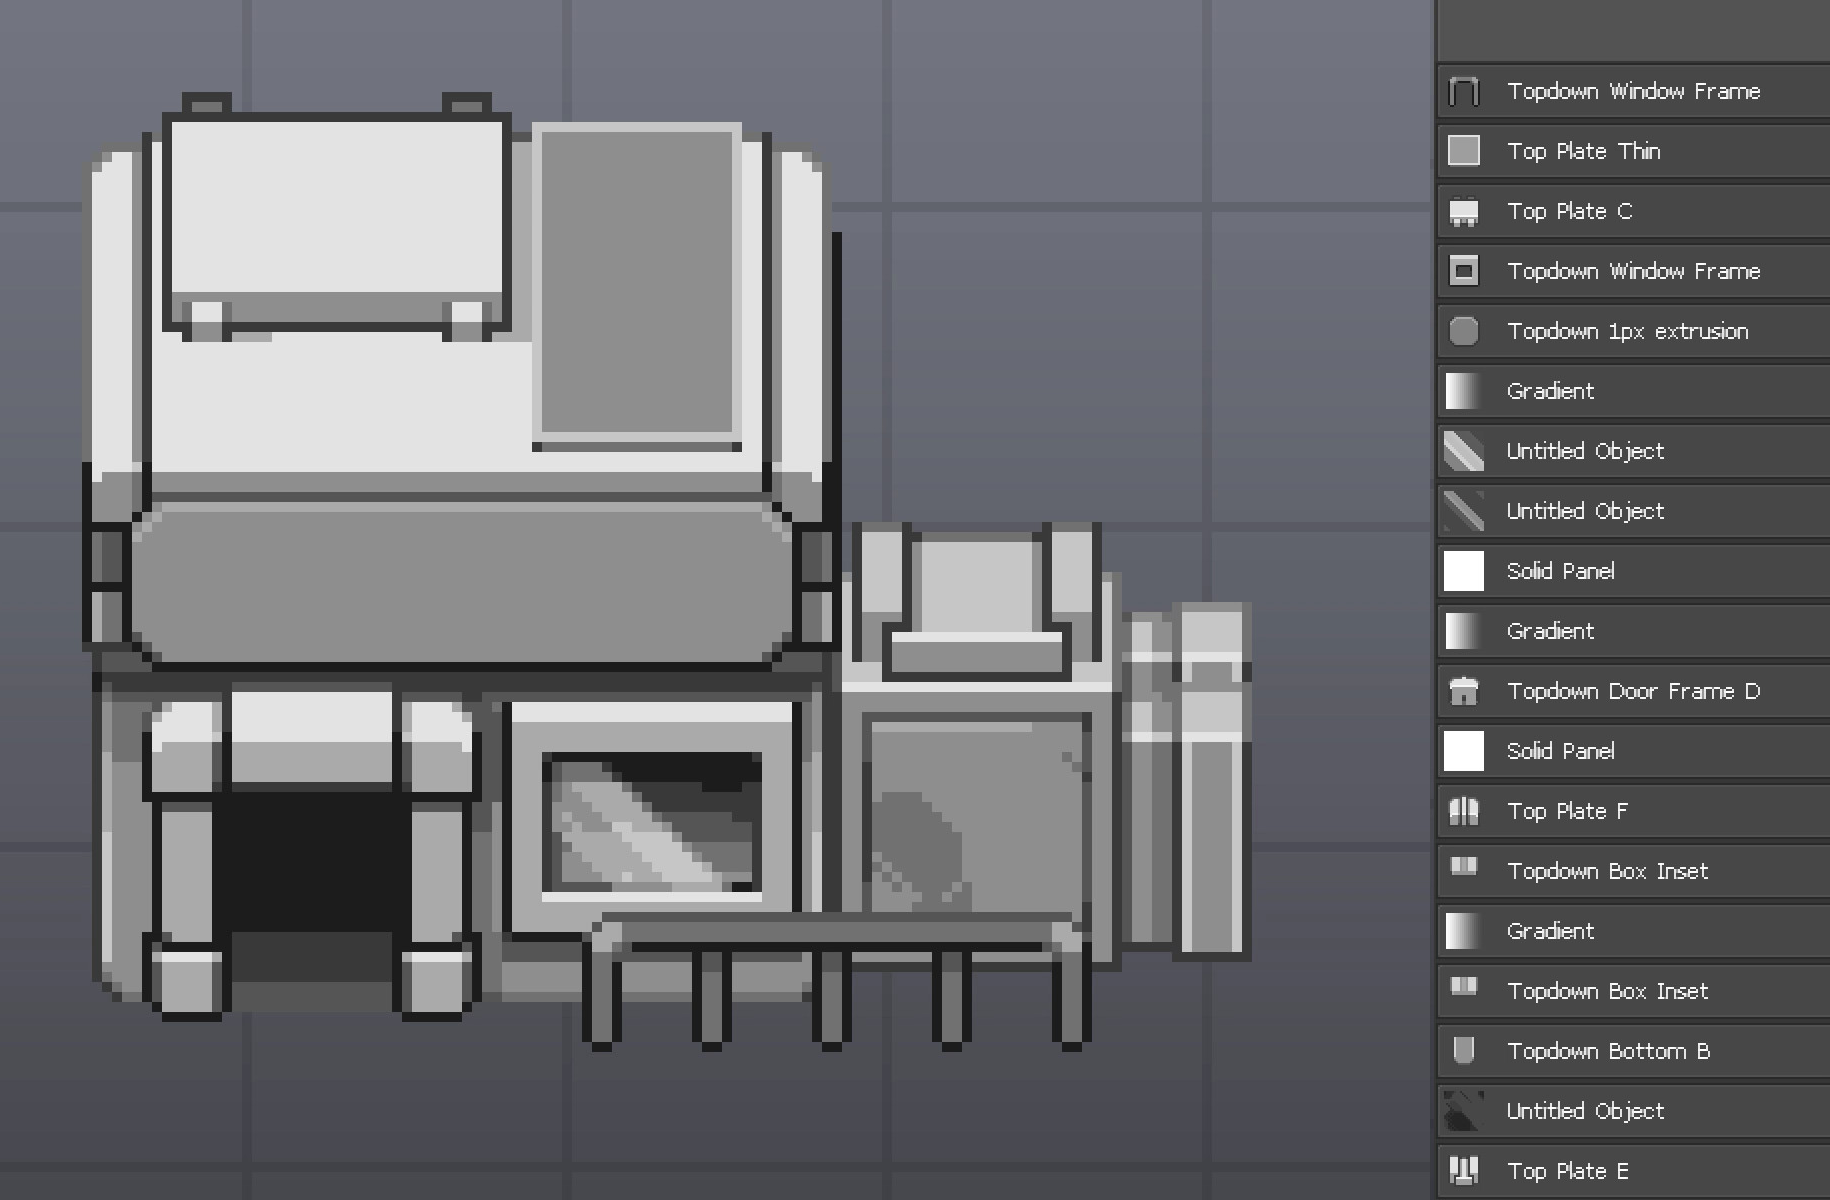Click the gradient icon above Topdown Door Frame D
The width and height of the screenshot is (1830, 1200).
[1464, 631]
